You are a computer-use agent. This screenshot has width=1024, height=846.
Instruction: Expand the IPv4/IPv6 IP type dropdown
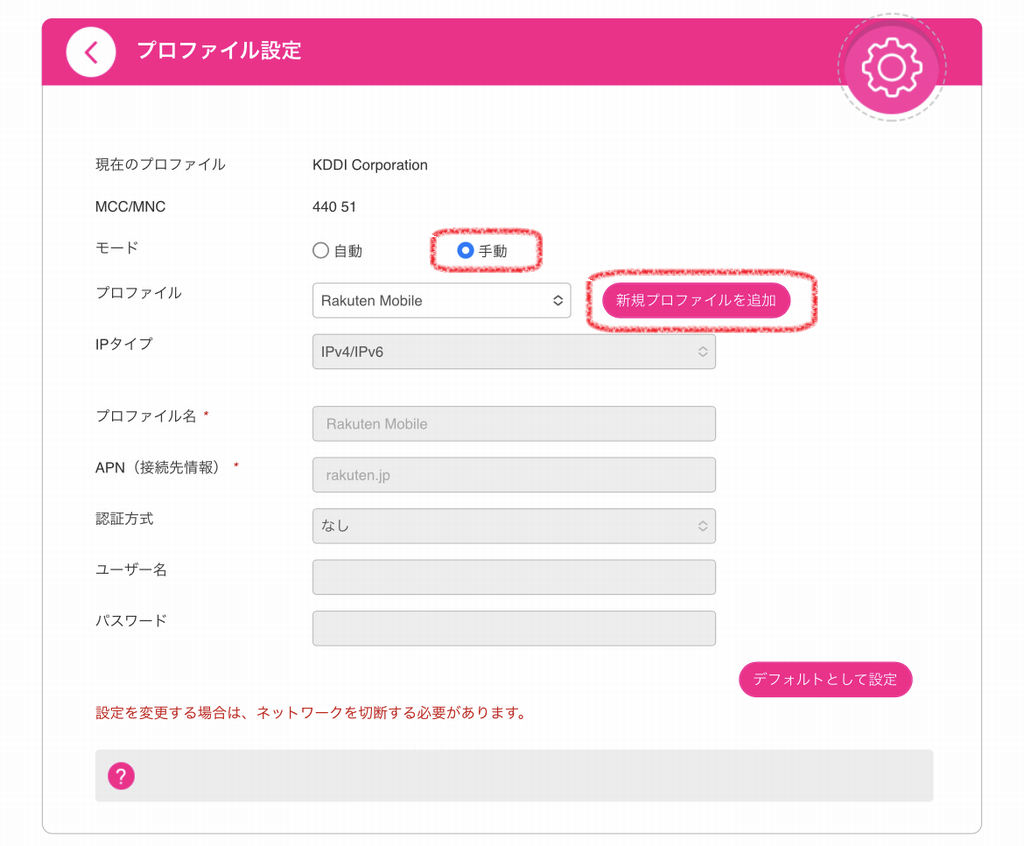pyautogui.click(x=514, y=352)
